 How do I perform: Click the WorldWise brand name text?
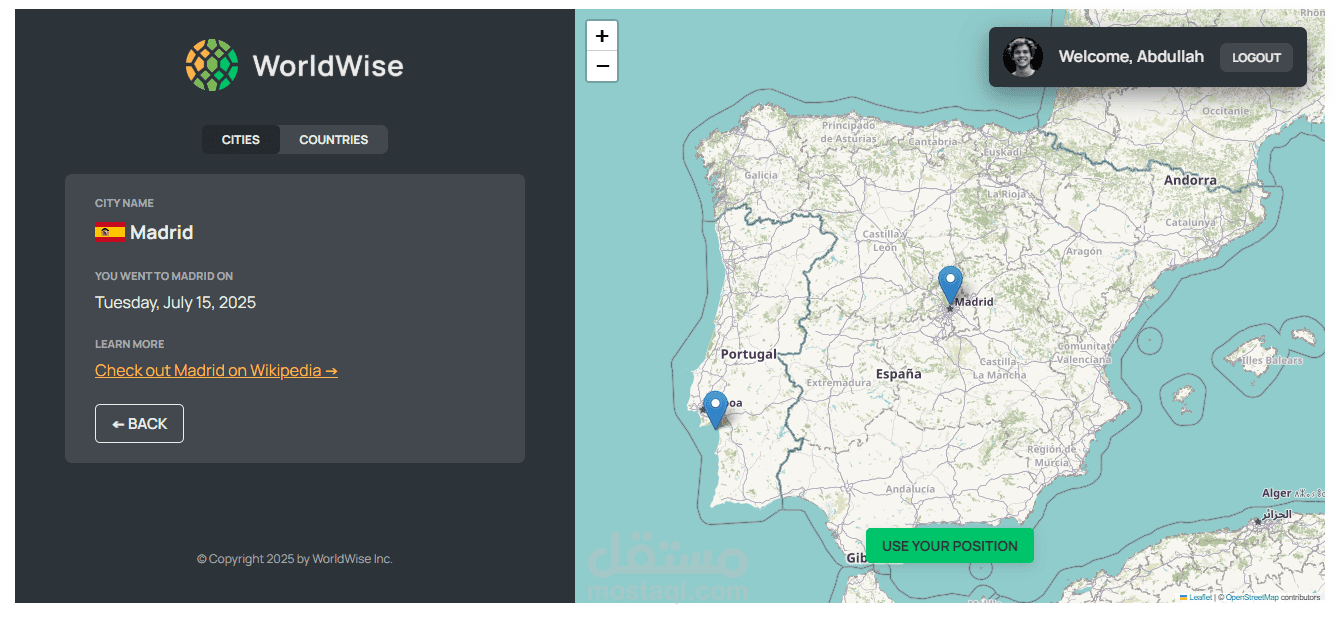coord(328,66)
